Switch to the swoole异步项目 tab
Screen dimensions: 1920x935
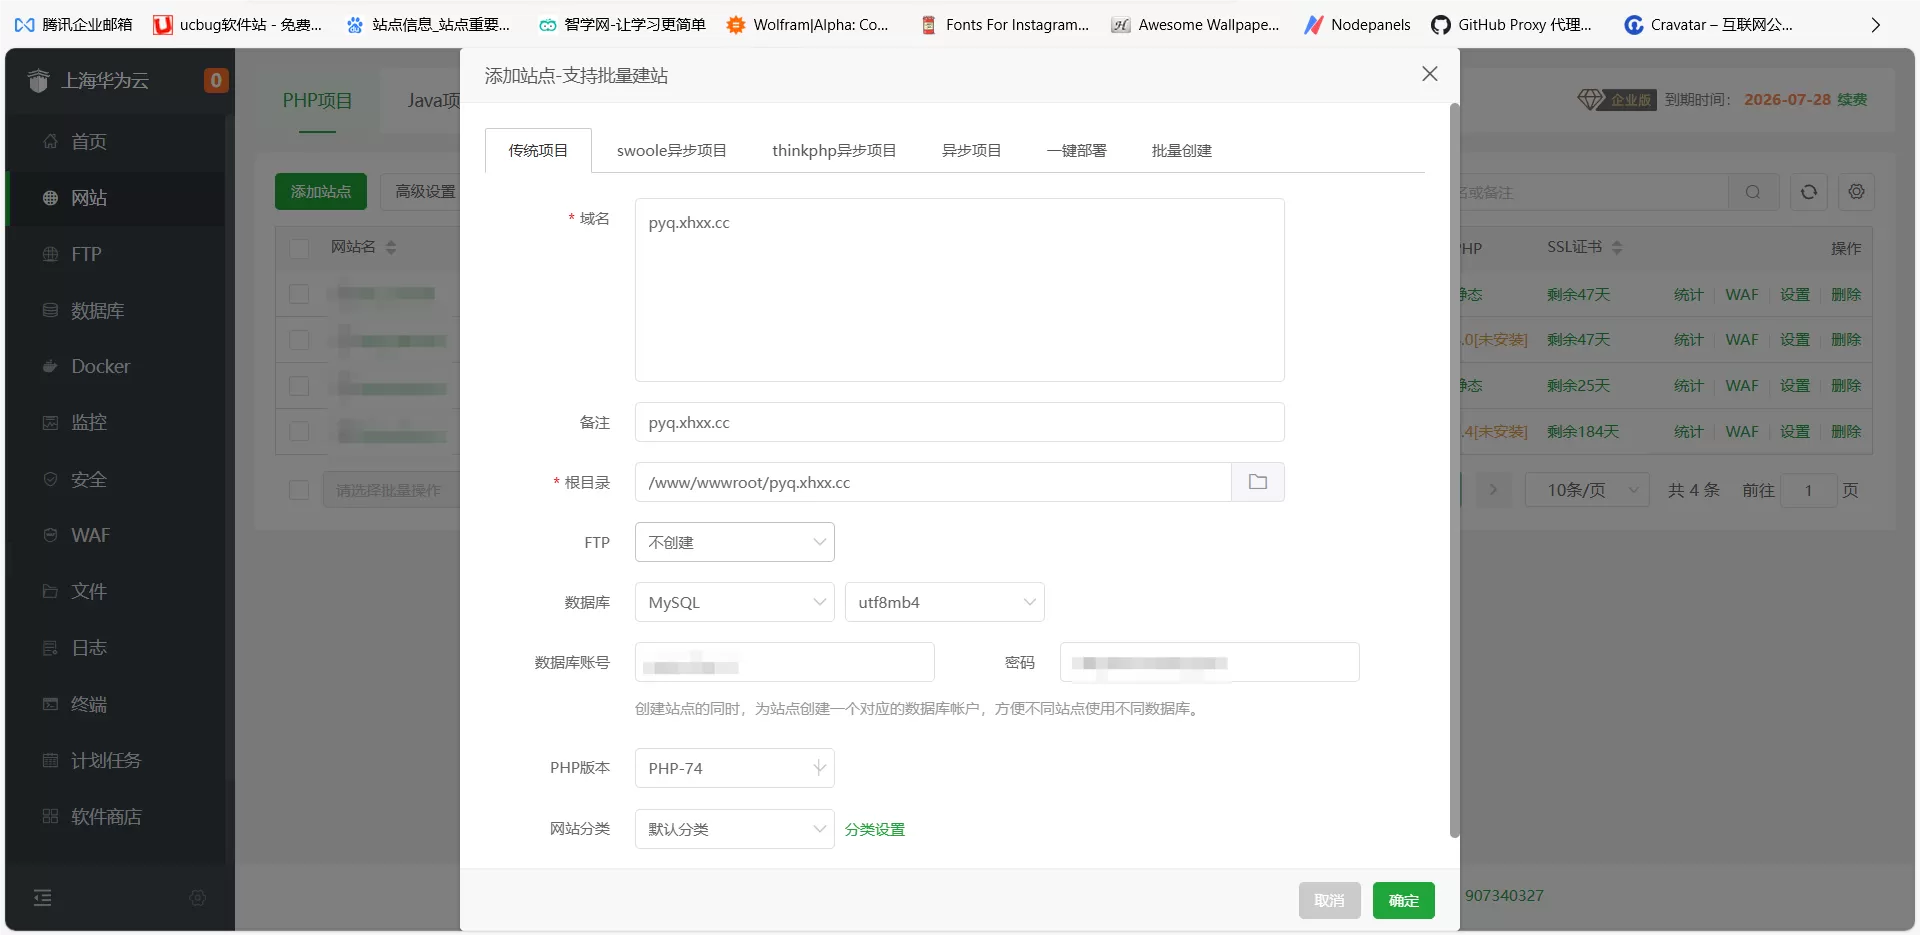[671, 151]
